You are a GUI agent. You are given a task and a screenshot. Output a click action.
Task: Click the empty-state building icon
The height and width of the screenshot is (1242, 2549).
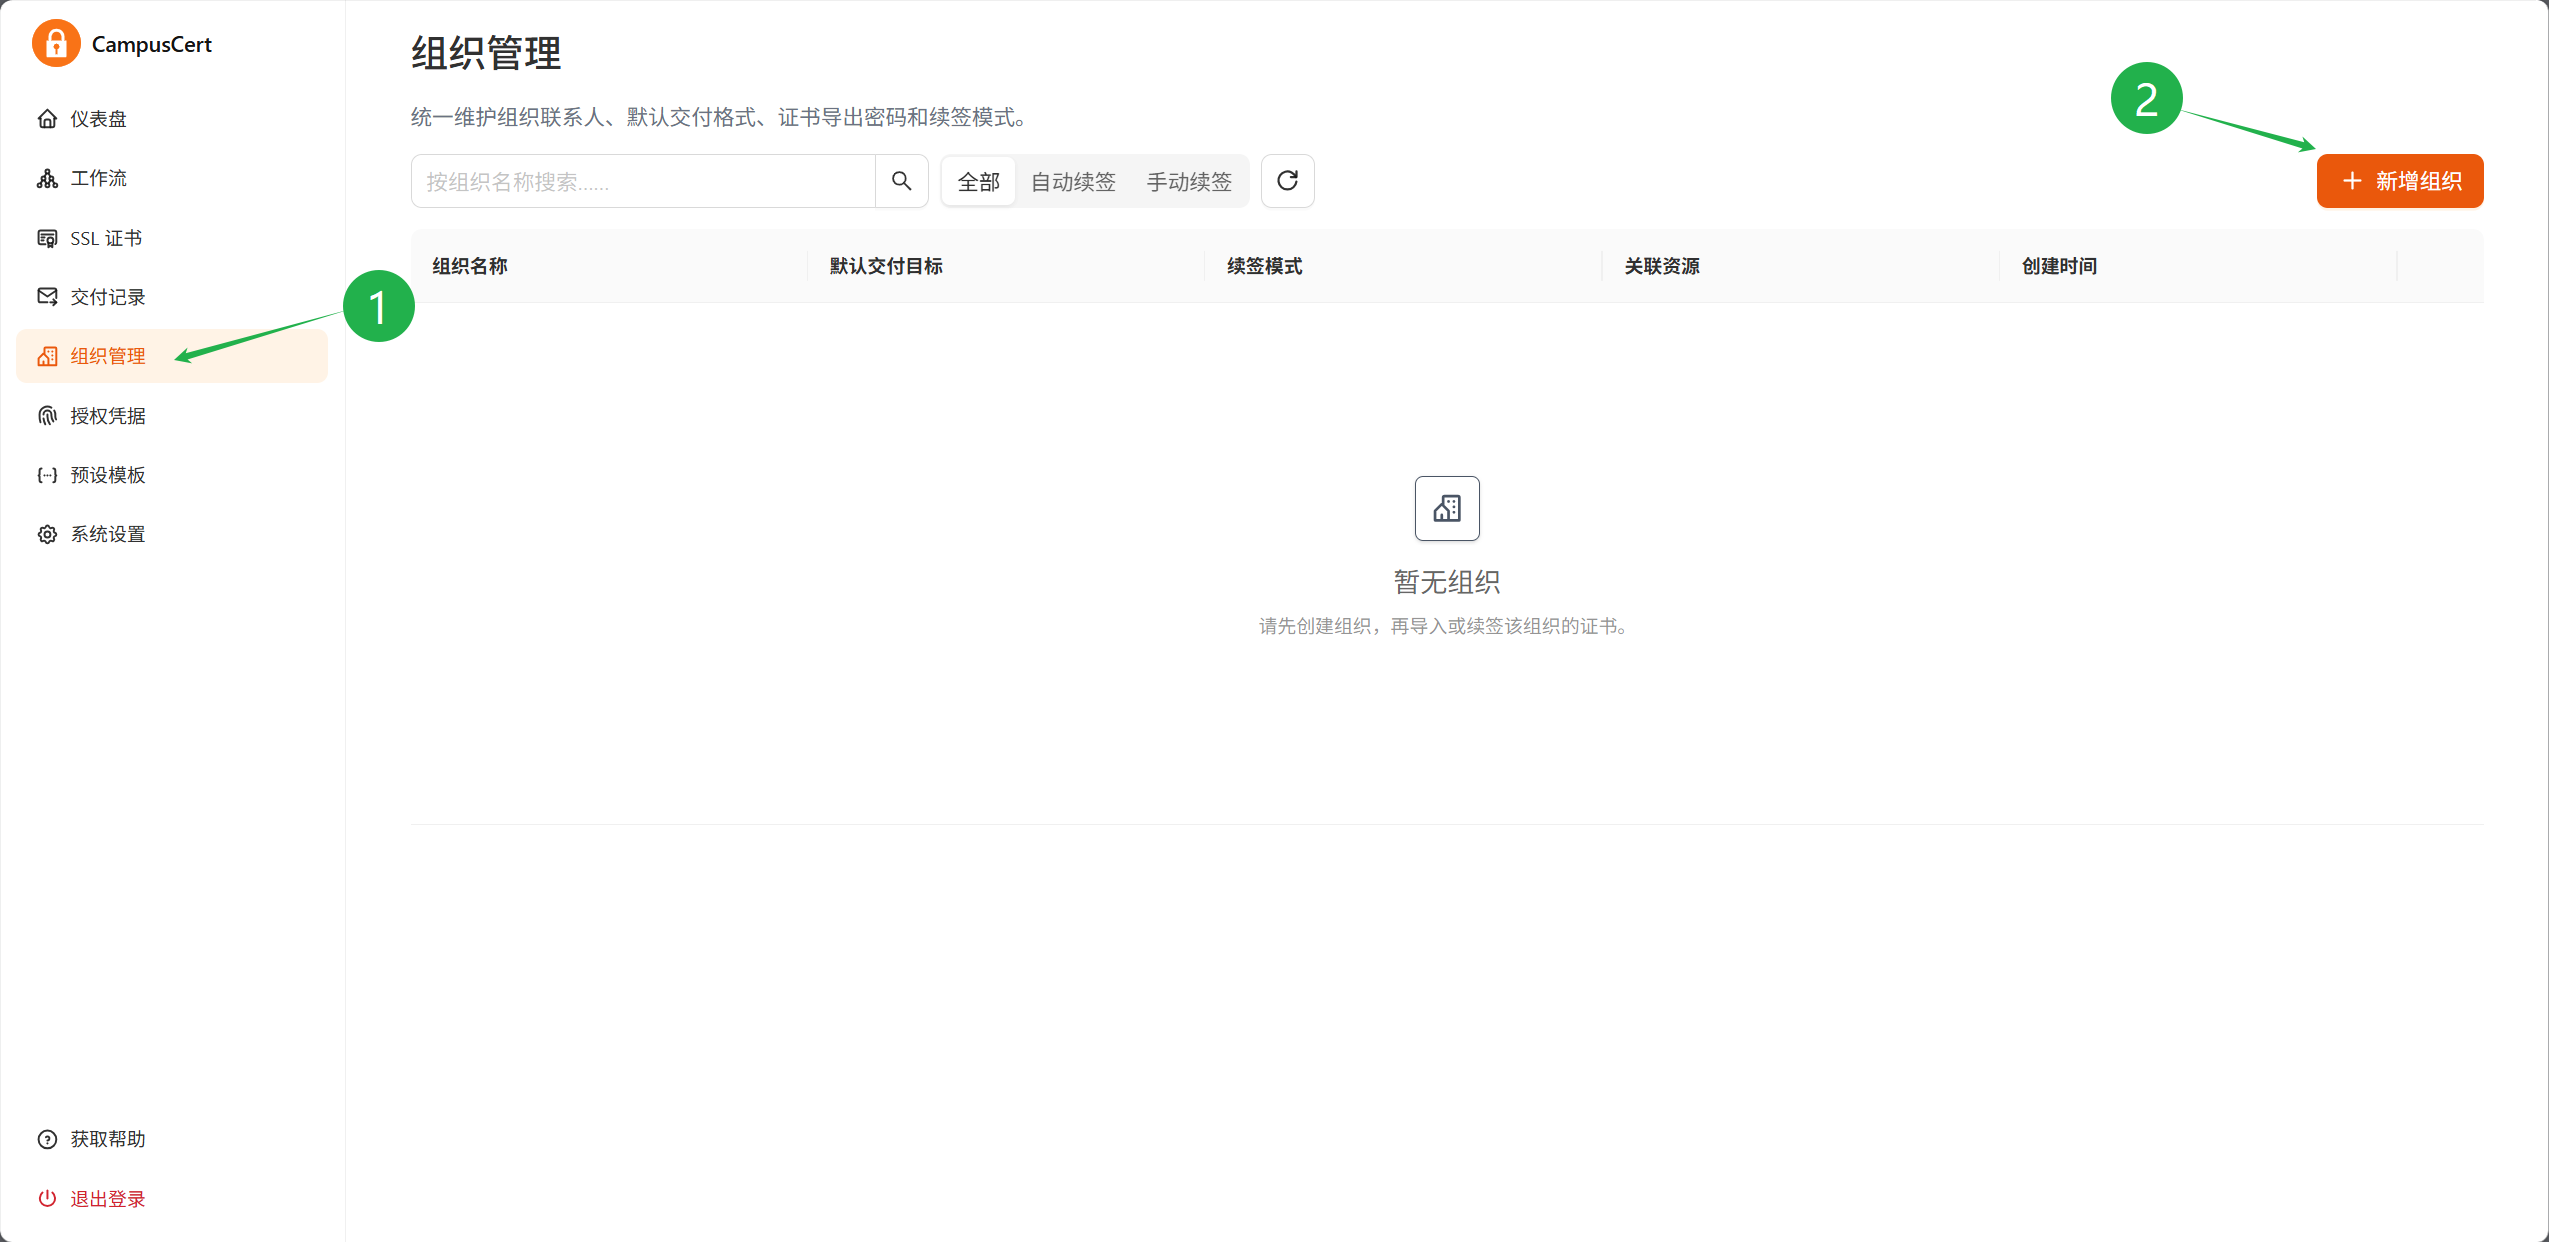tap(1446, 508)
